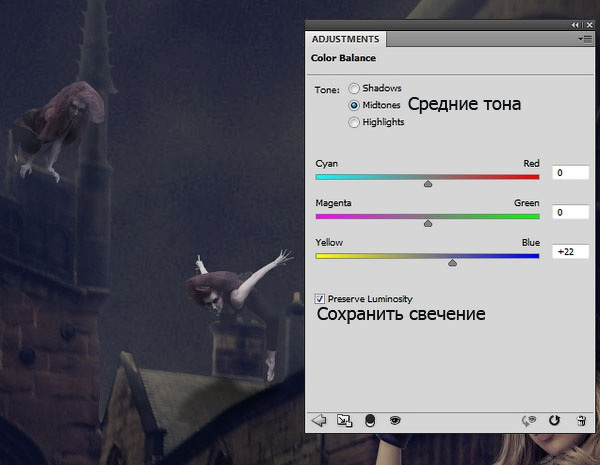
Task: Collapse Adjustments panel with double-arrow icon
Action: 575,25
